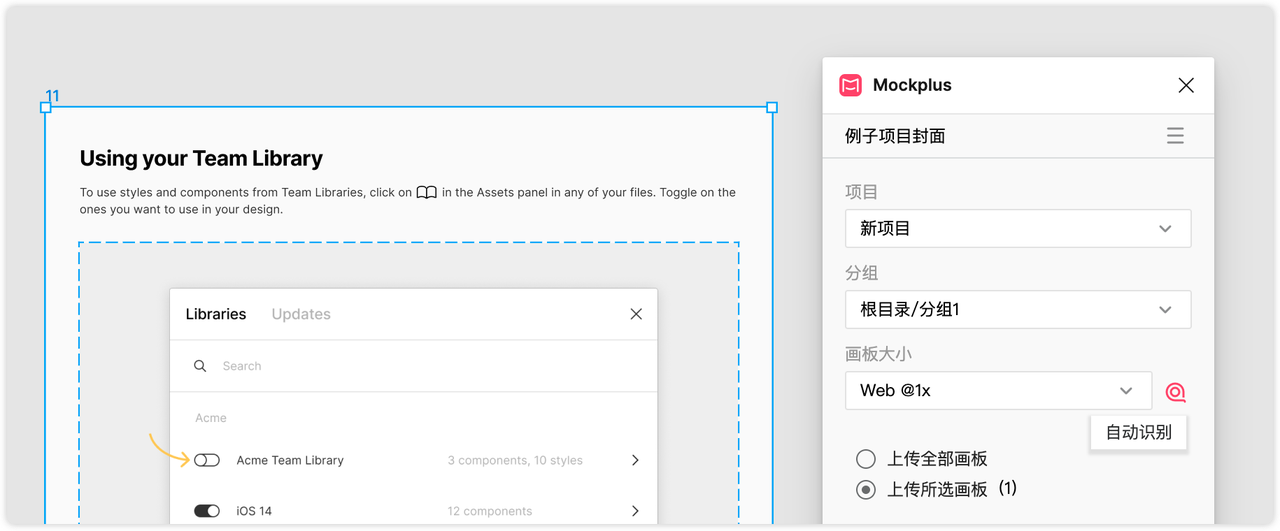Image resolution: width=1280 pixels, height=531 pixels.
Task: Open the hamburger menu beside 例子项目封面
Action: [x=1175, y=136]
